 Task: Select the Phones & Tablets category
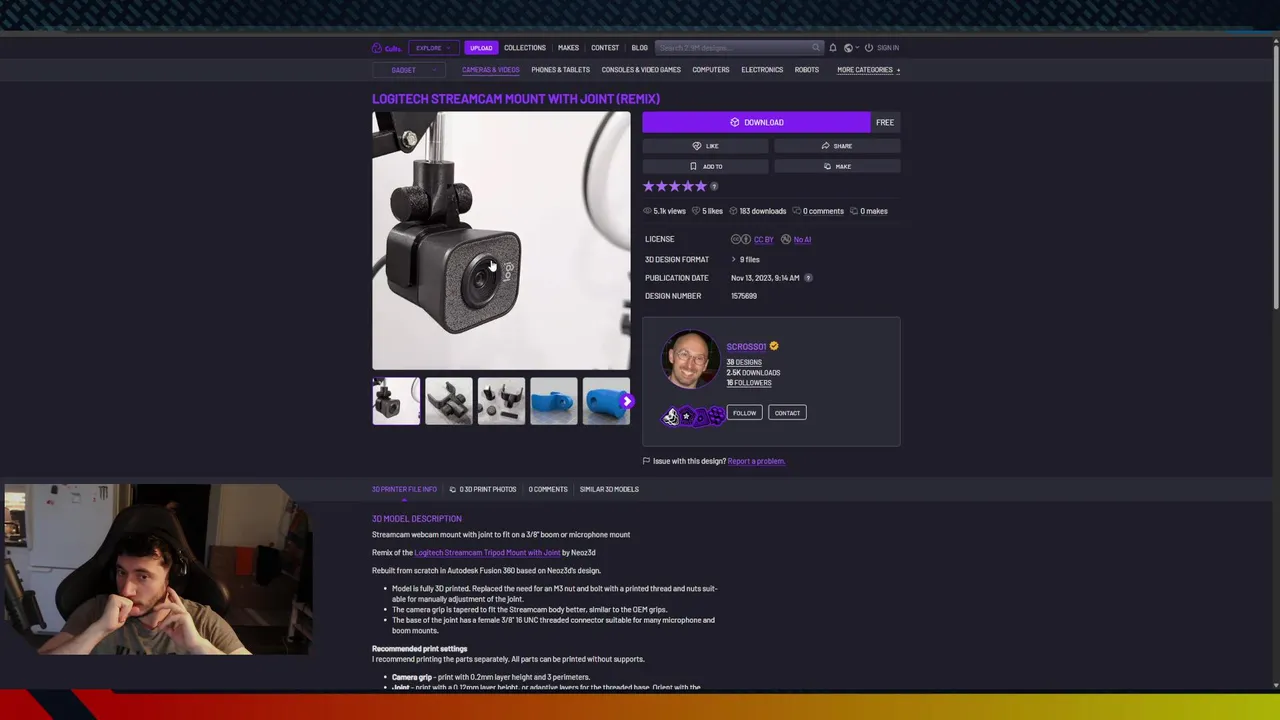tap(561, 70)
